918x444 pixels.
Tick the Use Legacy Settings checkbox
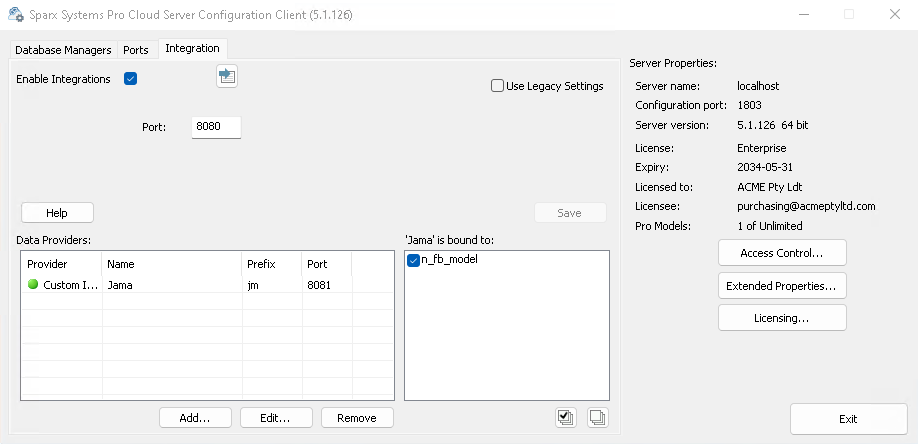[497, 86]
